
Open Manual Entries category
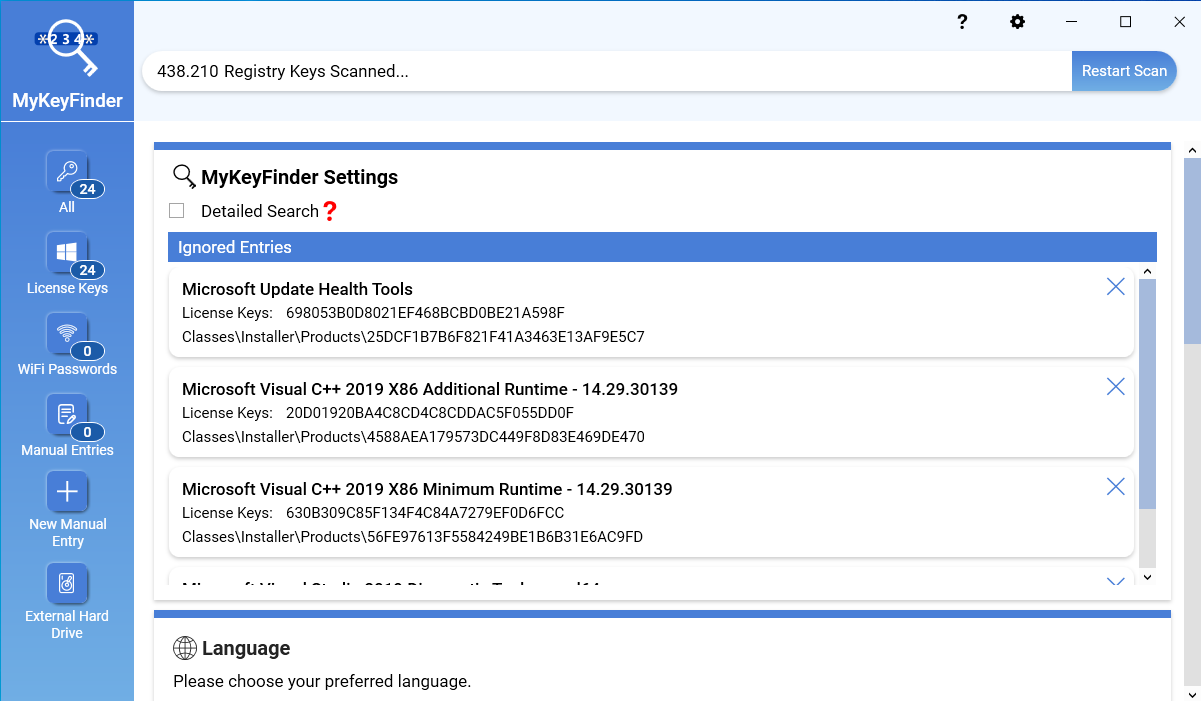67,425
